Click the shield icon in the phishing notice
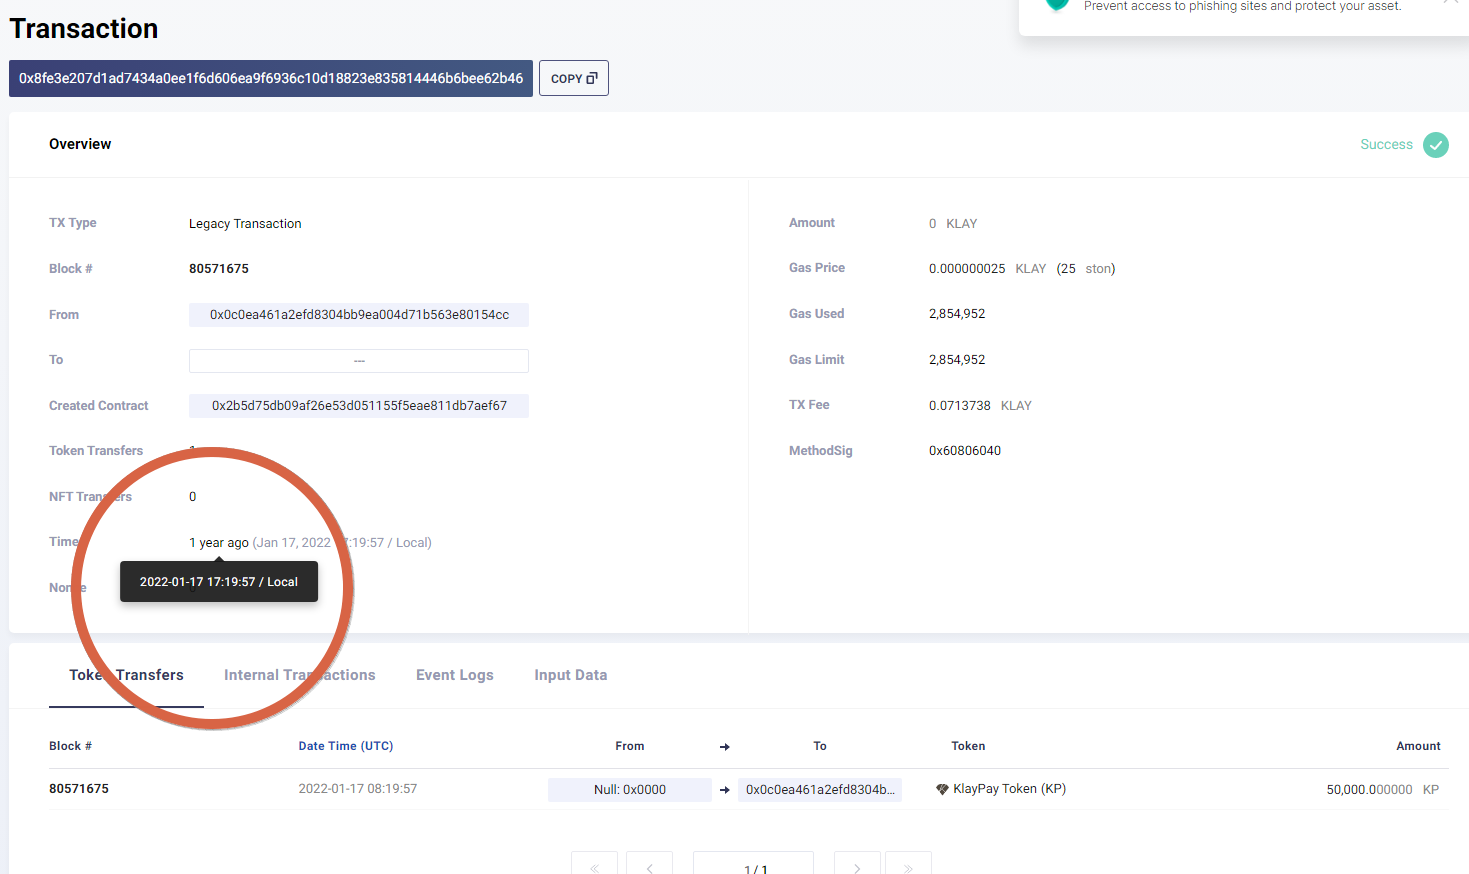This screenshot has height=874, width=1469. click(1056, 5)
